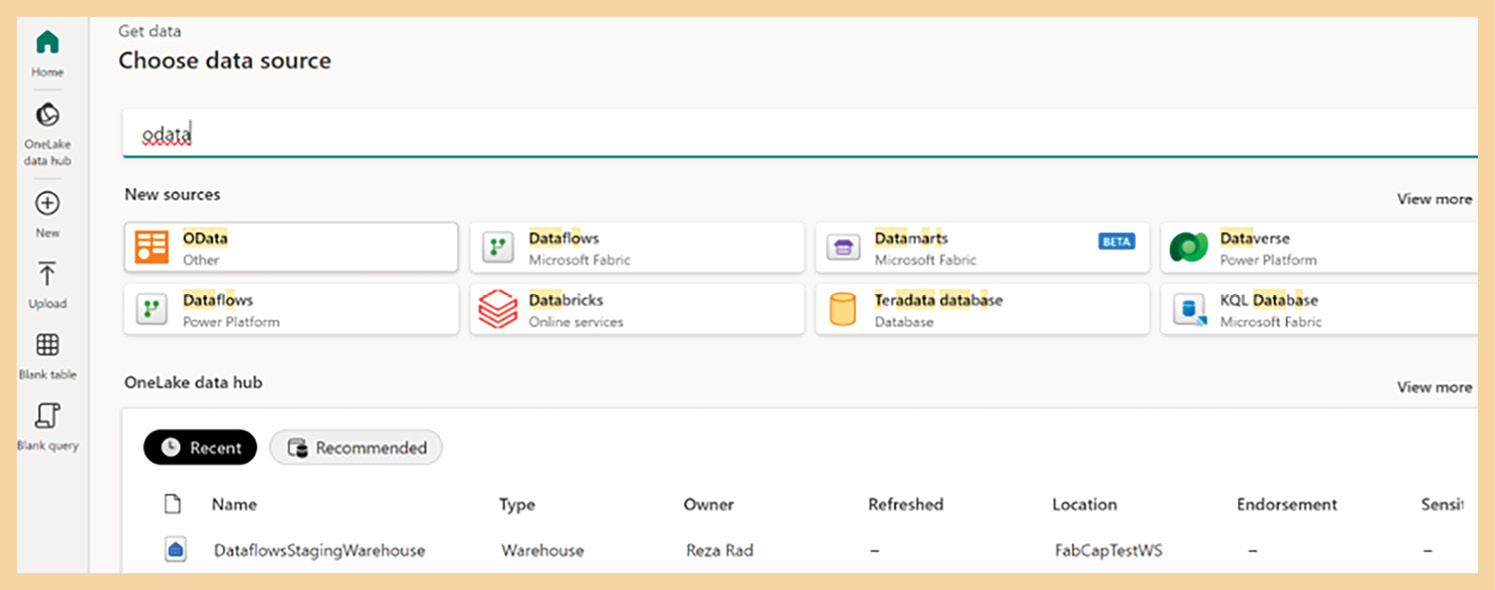Open View more for OneLake data hub
Image resolution: width=1495 pixels, height=590 pixels.
[x=1434, y=387]
